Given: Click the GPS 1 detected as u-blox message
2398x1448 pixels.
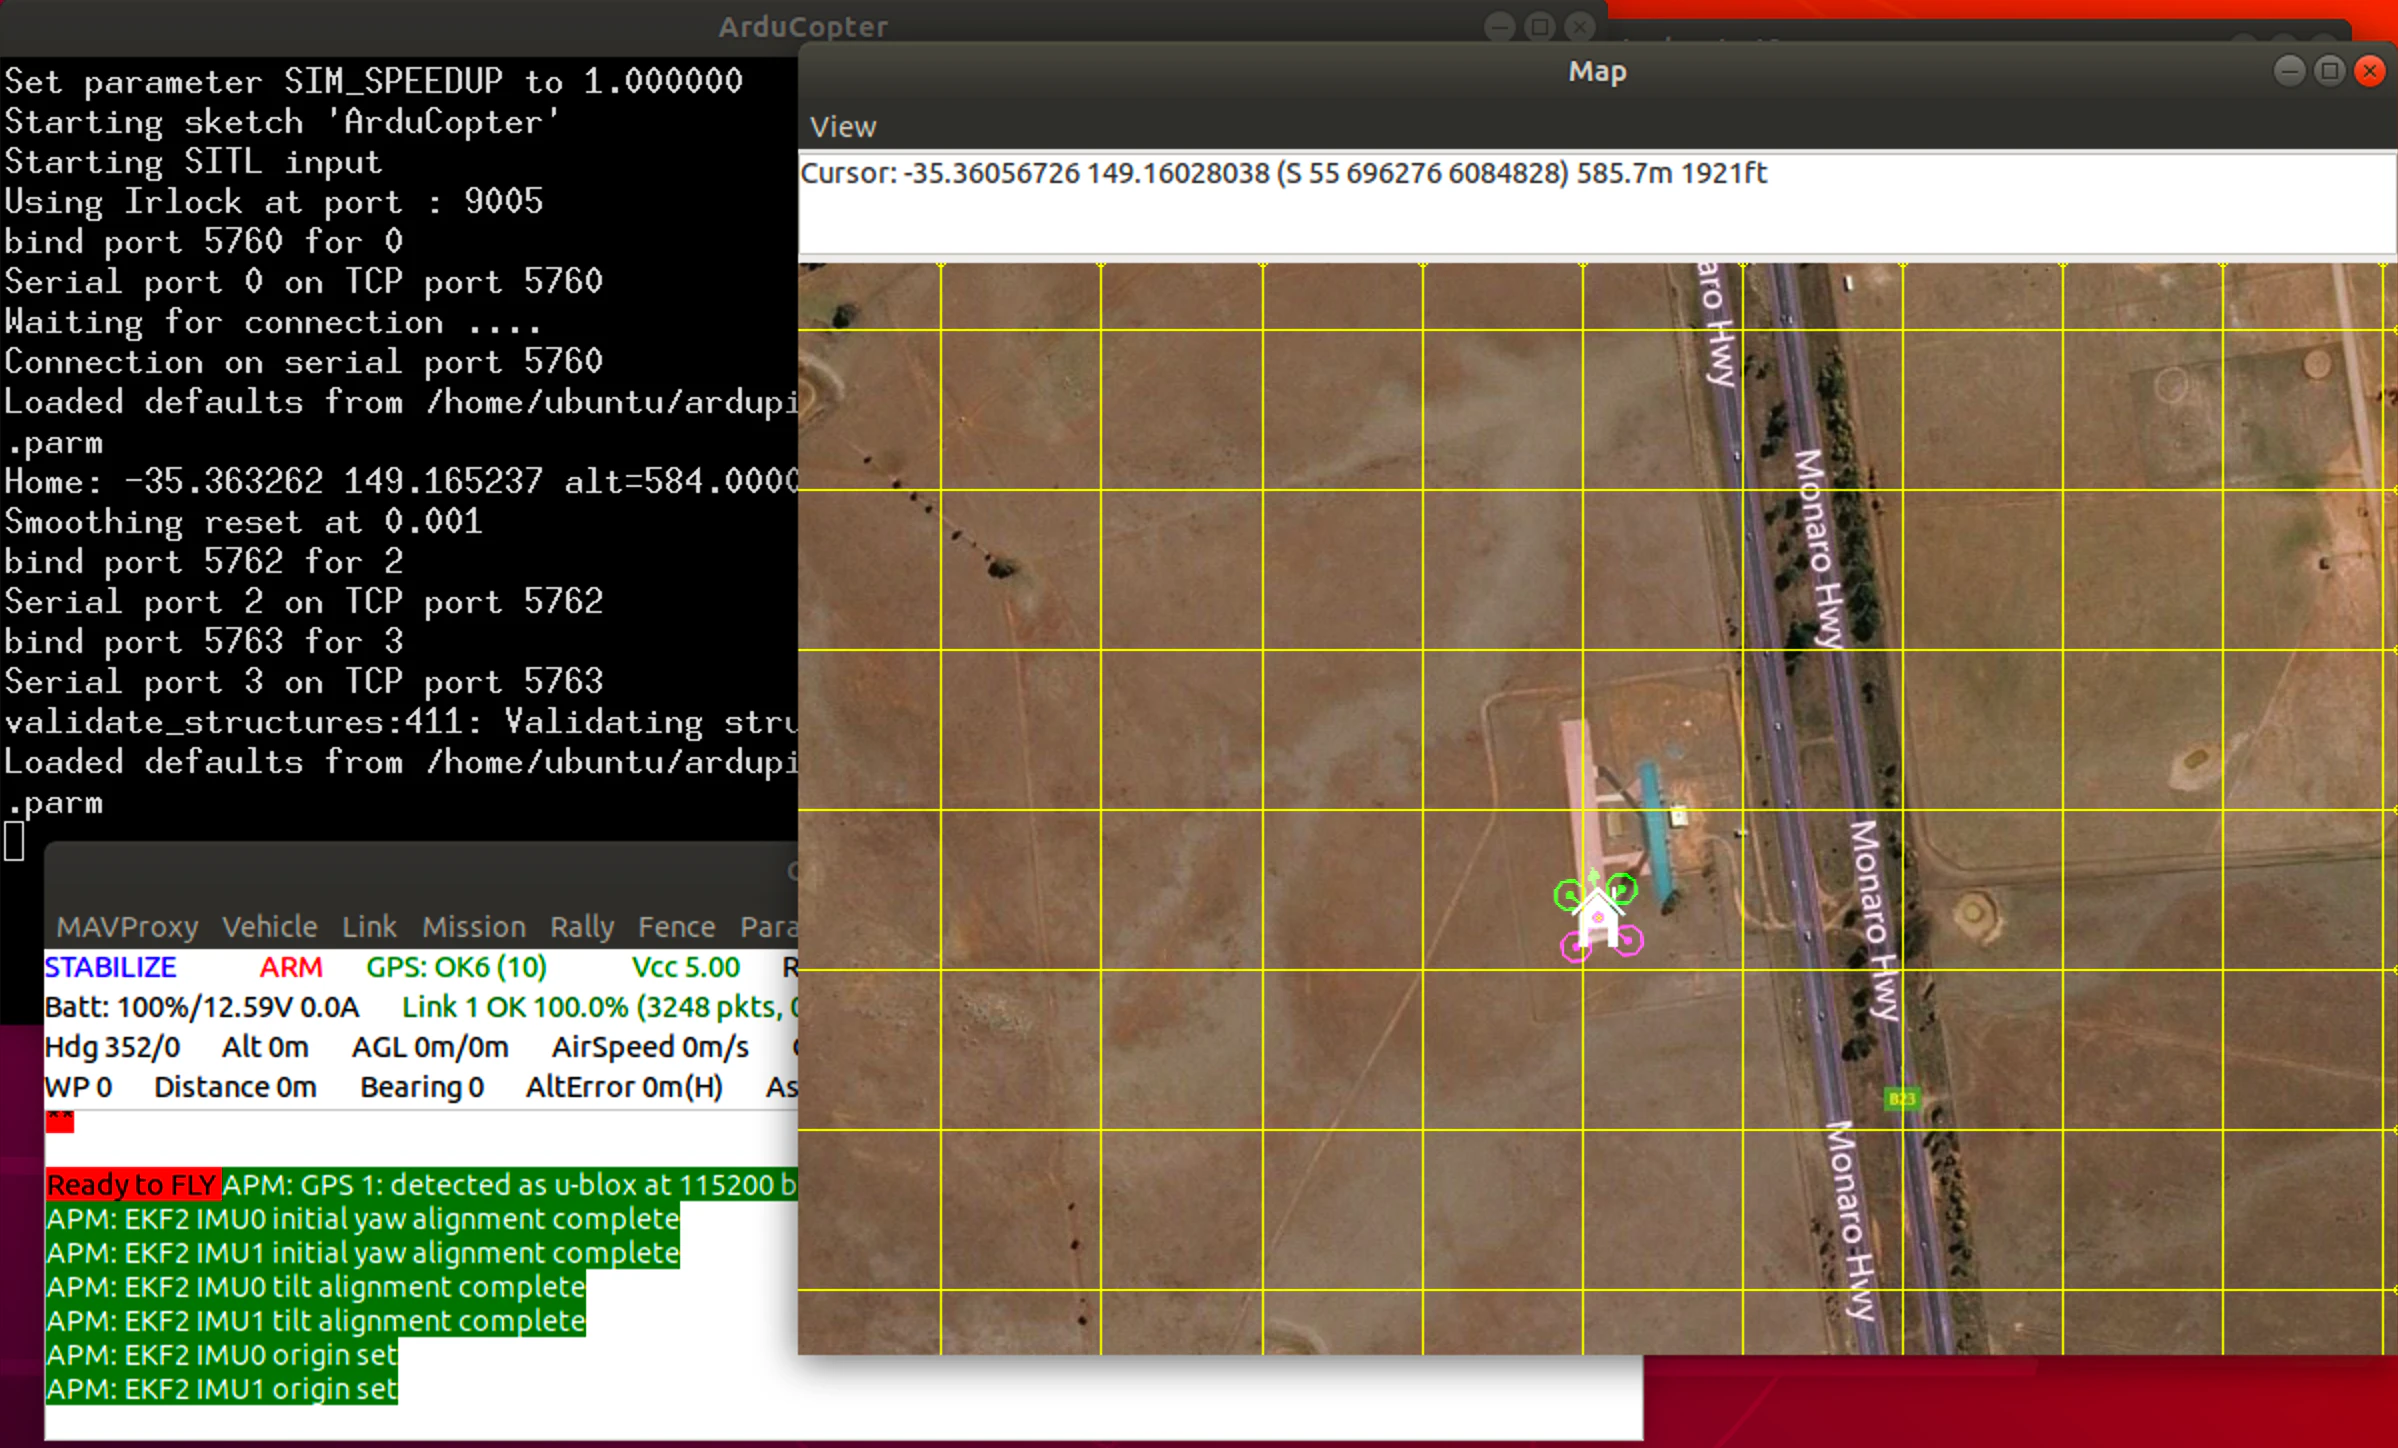Looking at the screenshot, I should tap(509, 1185).
